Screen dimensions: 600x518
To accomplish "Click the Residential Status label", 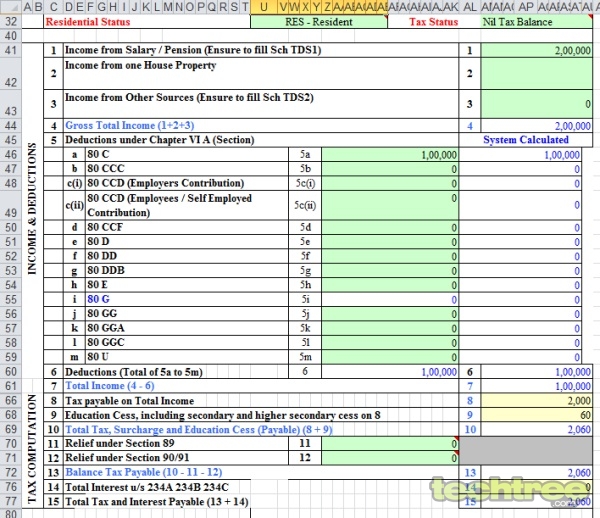I will coord(88,22).
